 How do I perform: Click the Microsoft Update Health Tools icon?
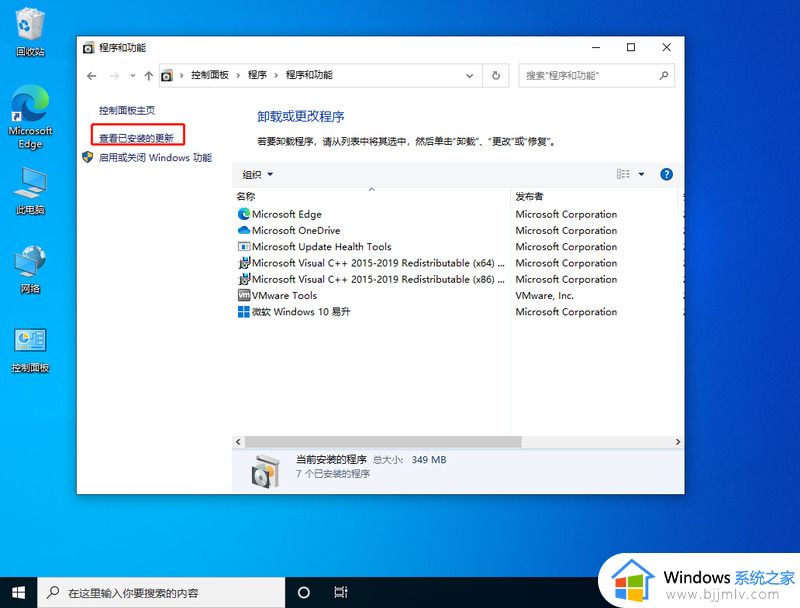(x=244, y=247)
